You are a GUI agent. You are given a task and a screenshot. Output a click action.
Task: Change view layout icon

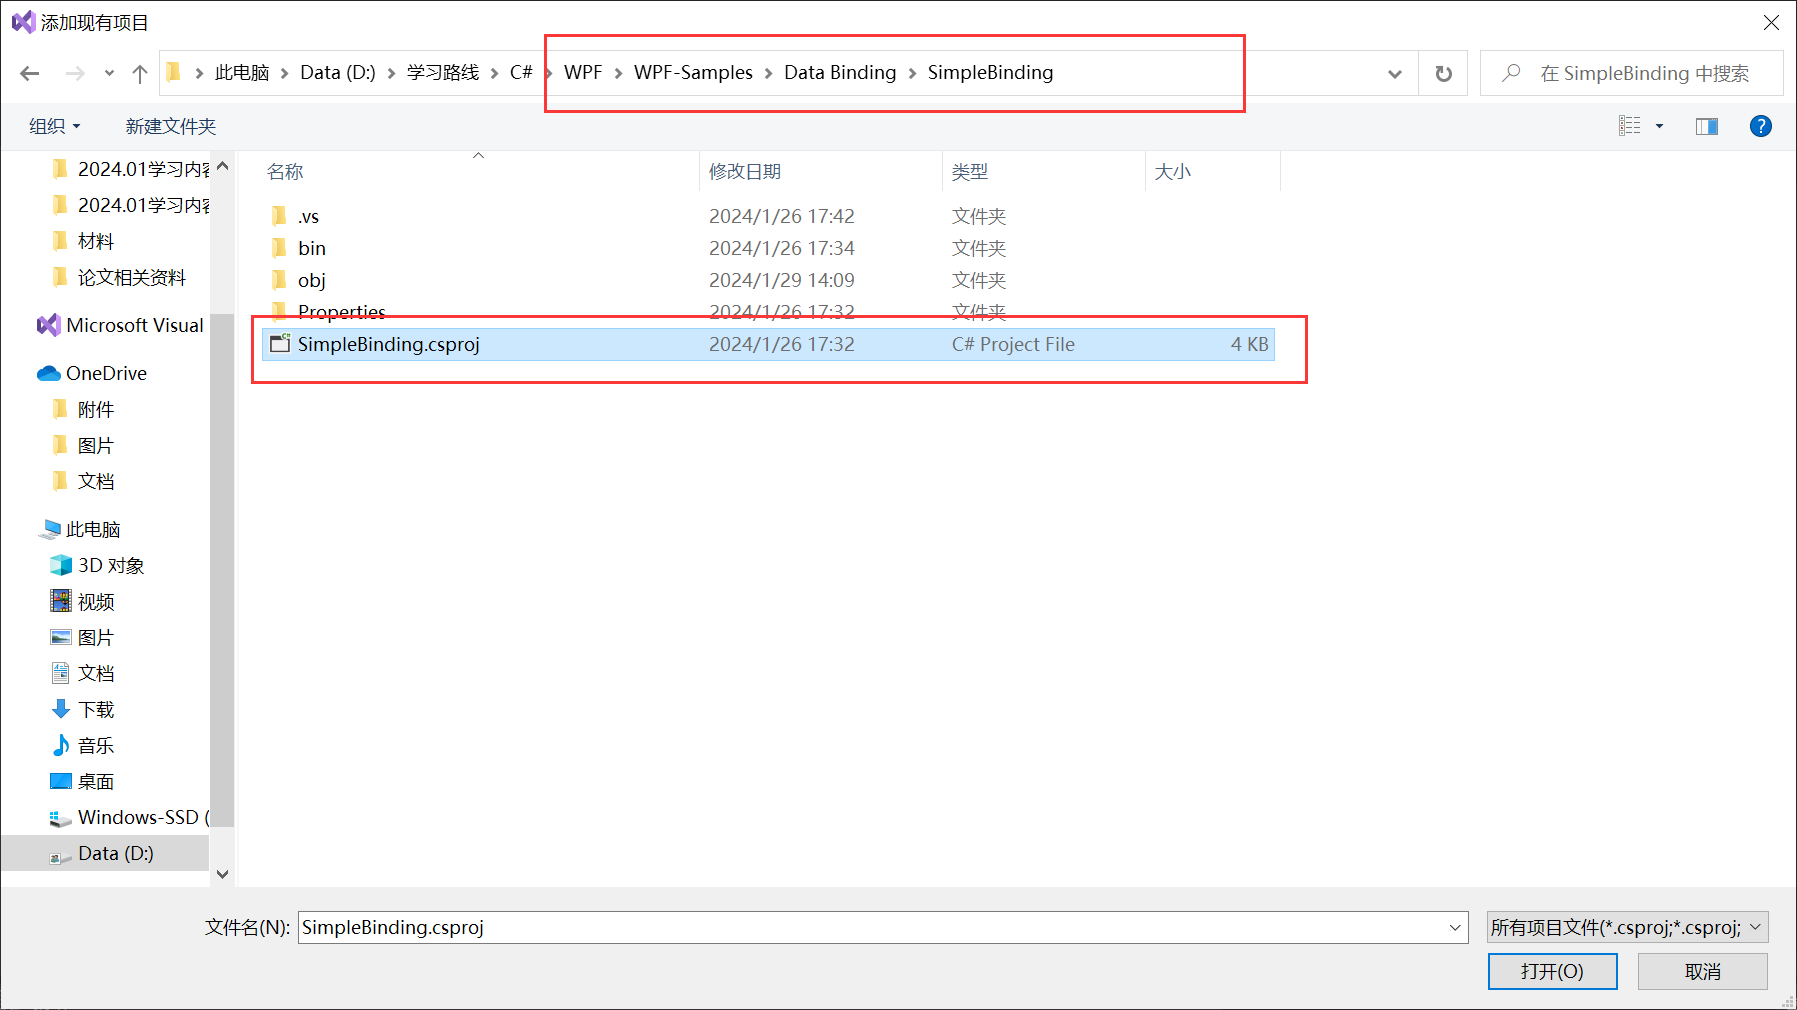coord(1630,126)
